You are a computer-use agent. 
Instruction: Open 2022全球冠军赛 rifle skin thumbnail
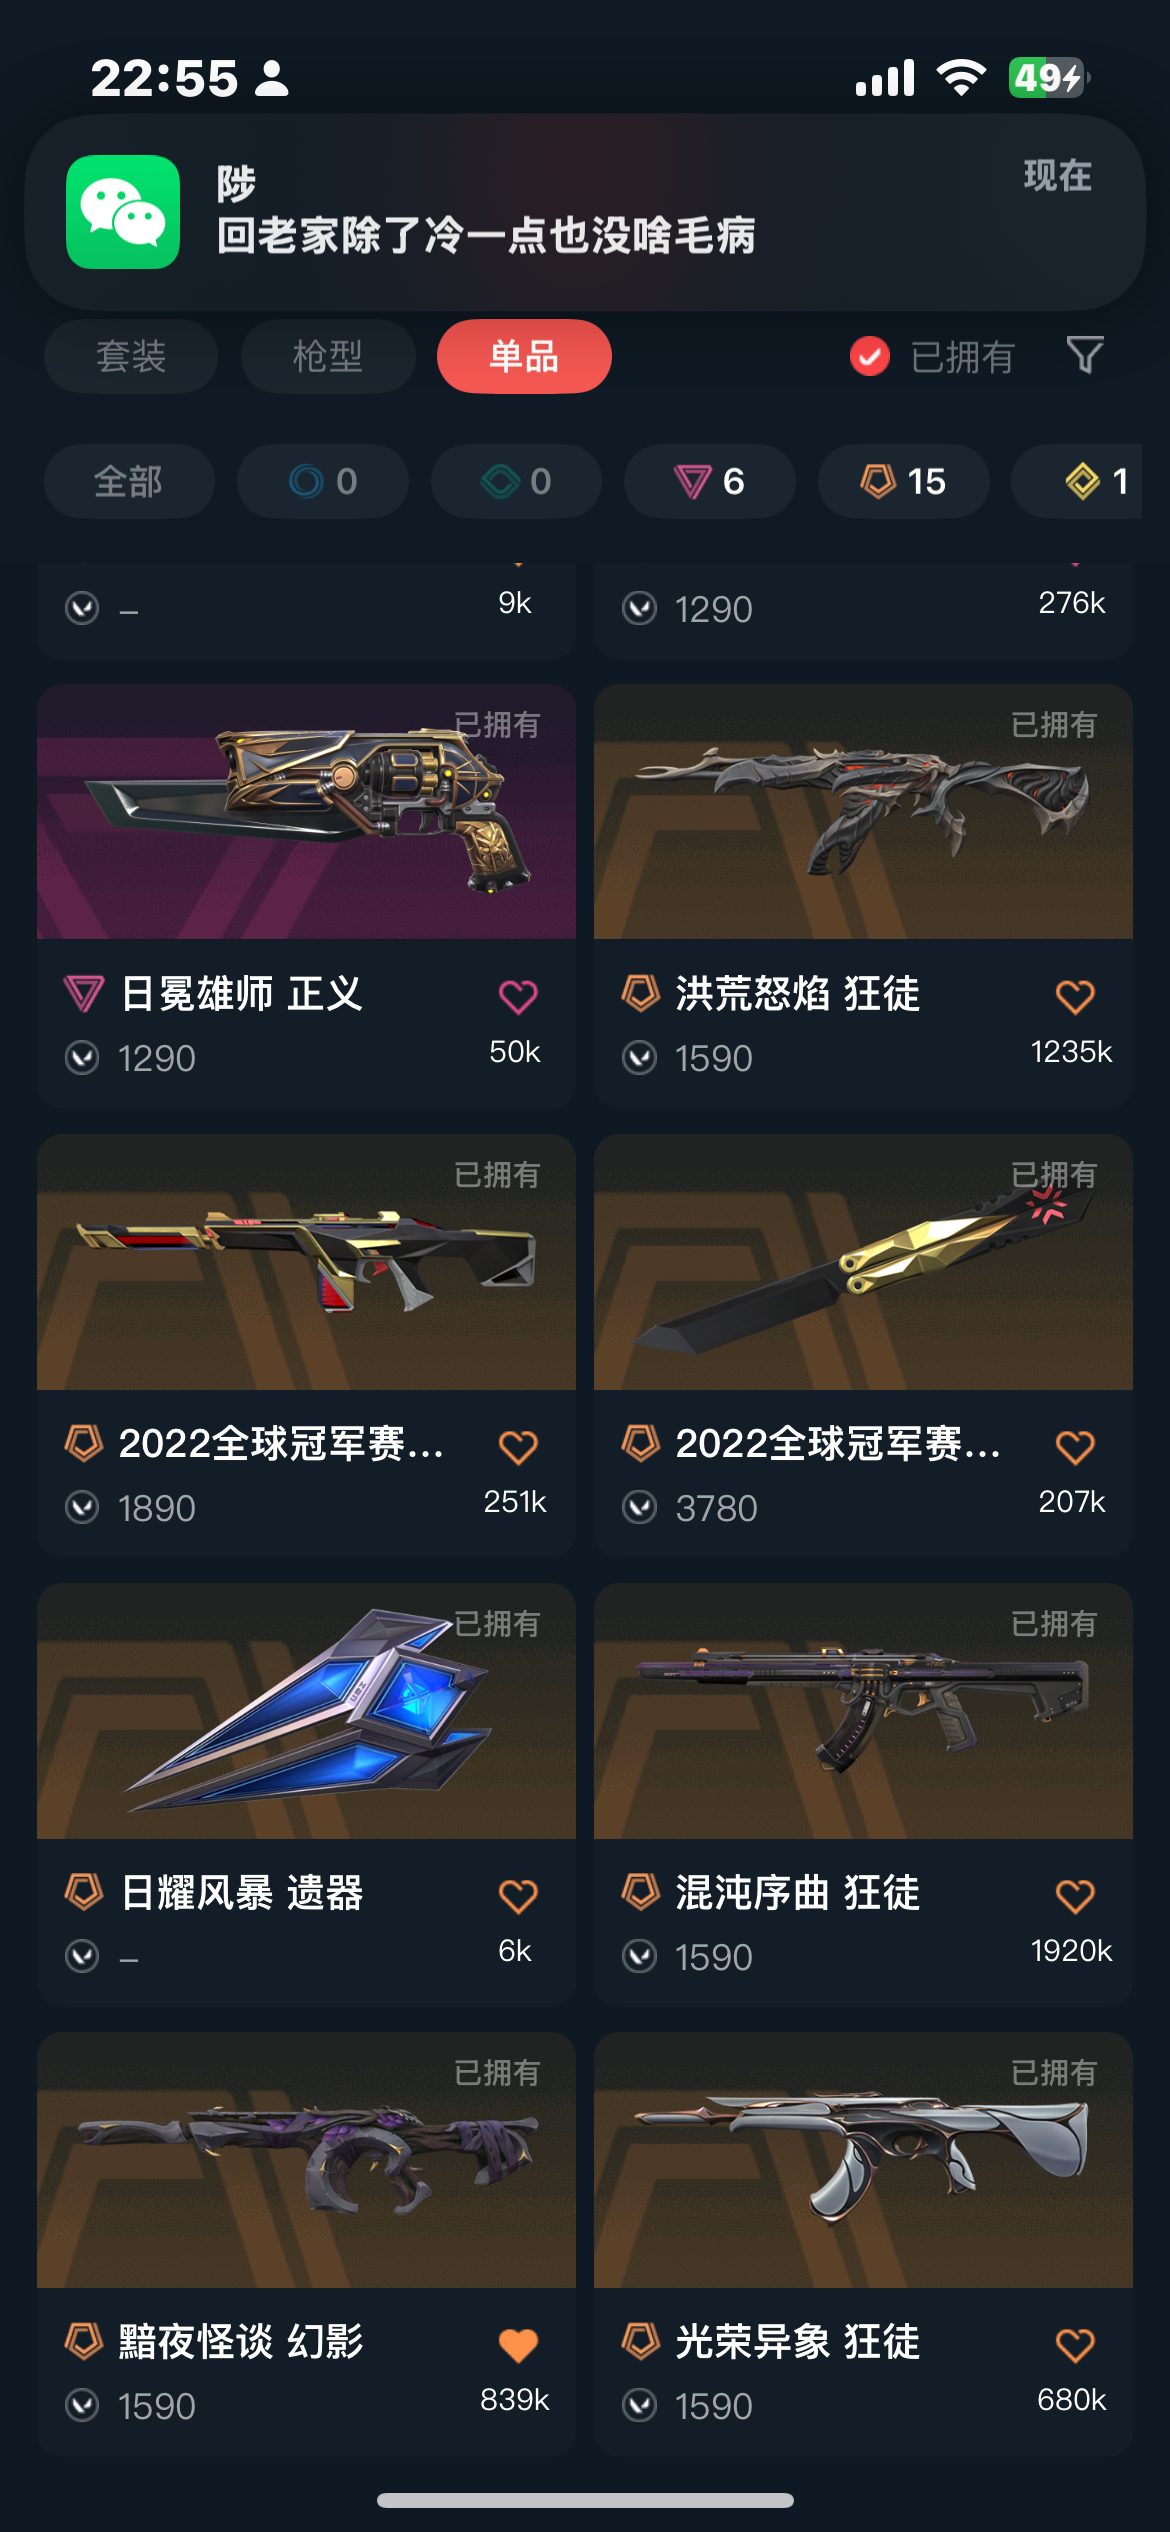[x=306, y=1262]
